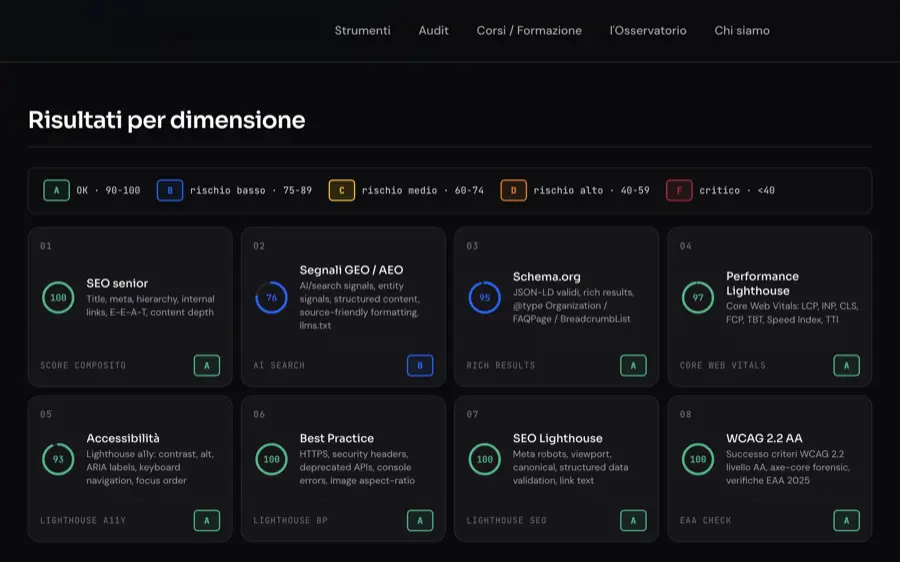Click the 'rischio alto · 40-59' legend text
Screen dimensions: 900x562
coord(591,190)
